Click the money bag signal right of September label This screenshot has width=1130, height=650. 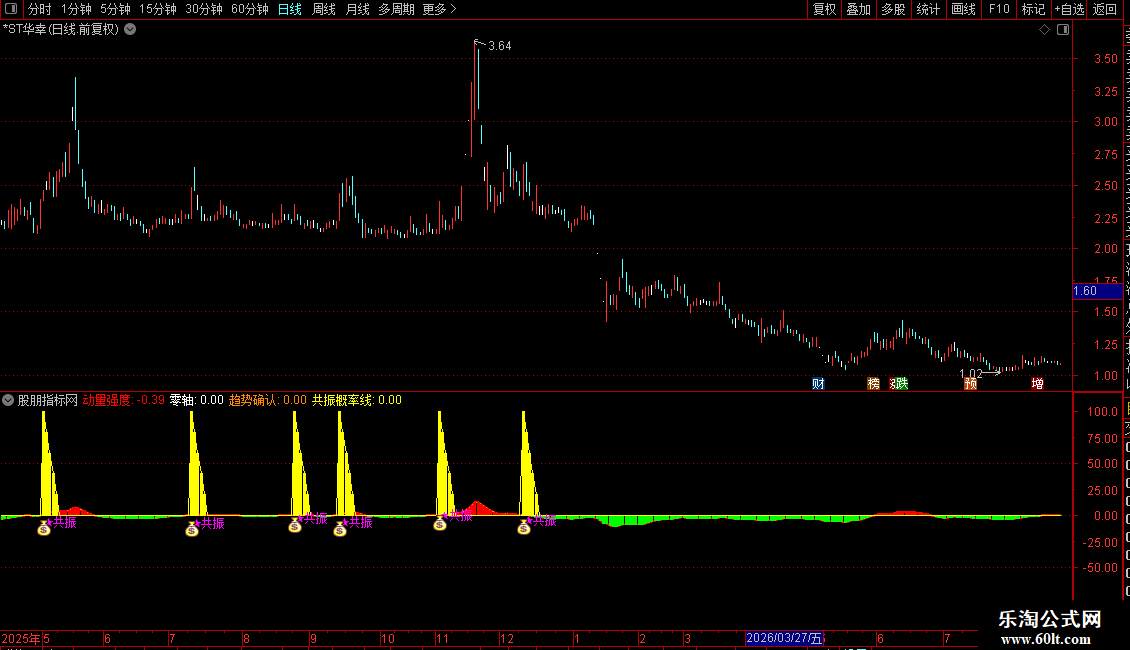(x=340, y=530)
